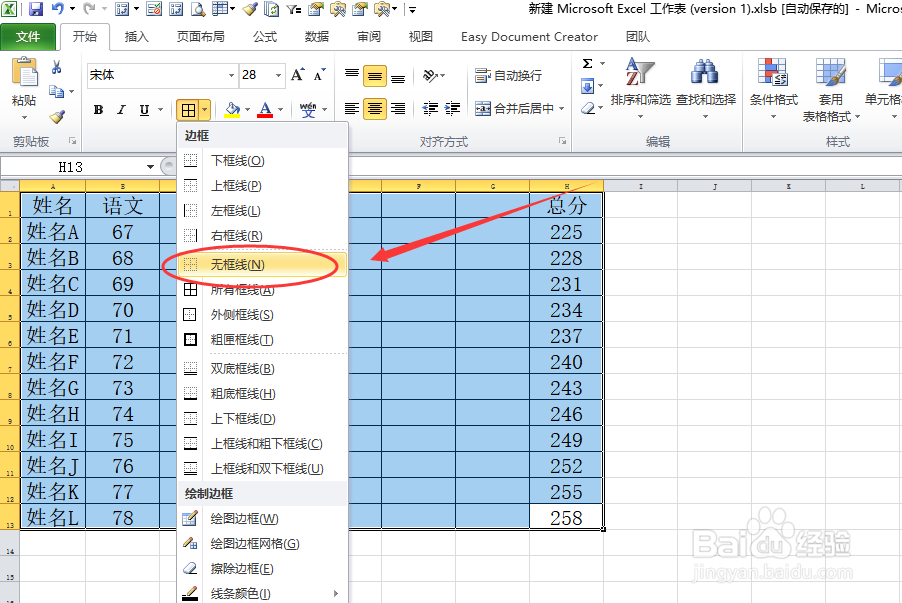Click the Fill down arrow icon
This screenshot has height=603, width=902.
click(587, 86)
